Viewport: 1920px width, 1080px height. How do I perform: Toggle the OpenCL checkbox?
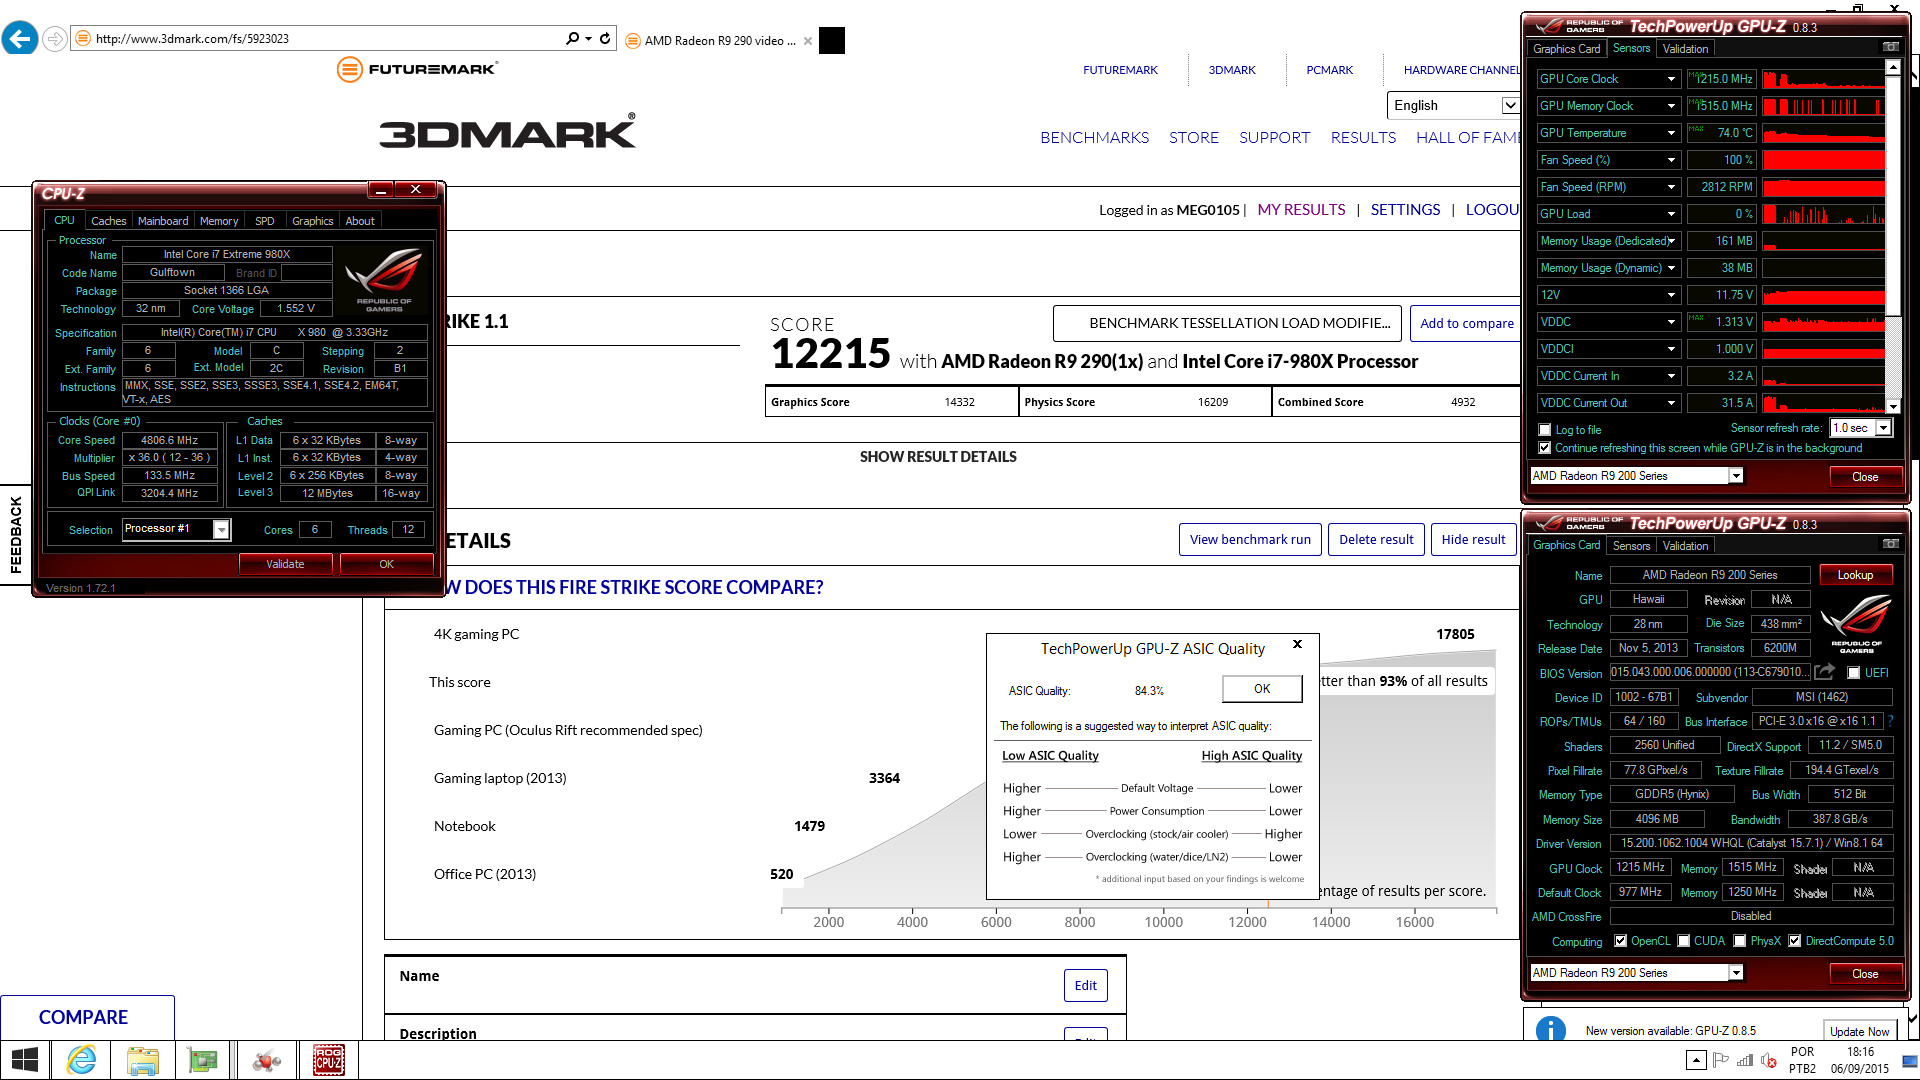(1620, 940)
